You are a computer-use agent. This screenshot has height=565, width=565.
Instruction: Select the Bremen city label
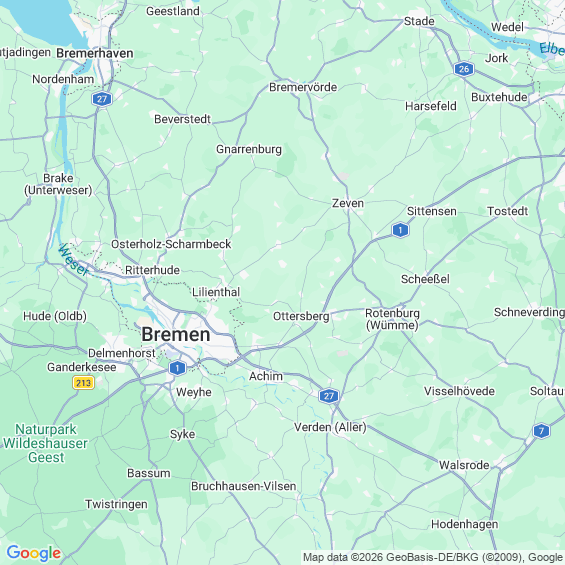coord(176,334)
